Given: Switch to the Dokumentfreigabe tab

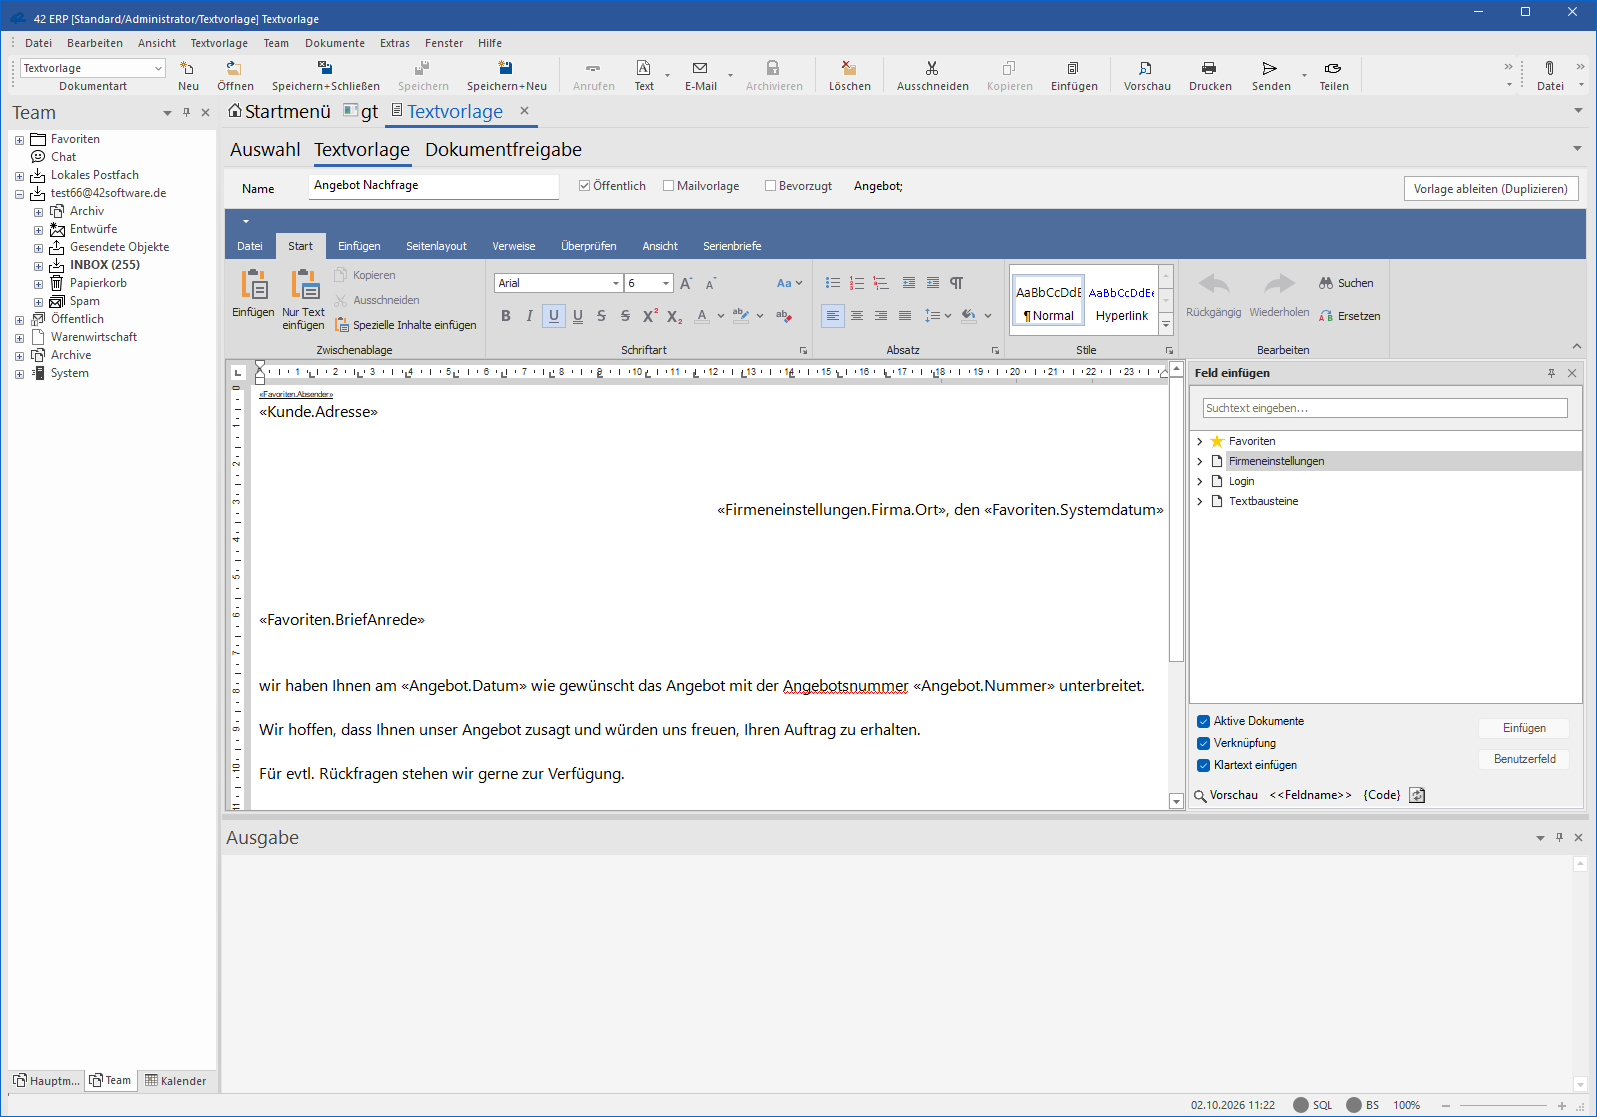Looking at the screenshot, I should point(503,150).
